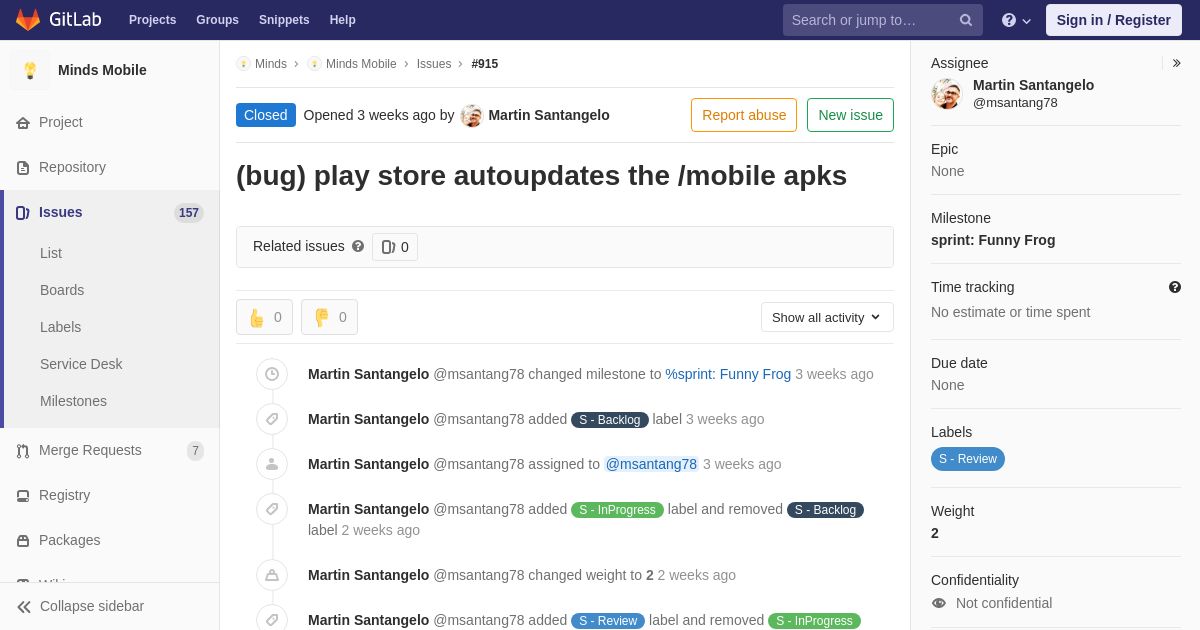
Task: Click the #915 breadcrumb item
Action: (485, 64)
